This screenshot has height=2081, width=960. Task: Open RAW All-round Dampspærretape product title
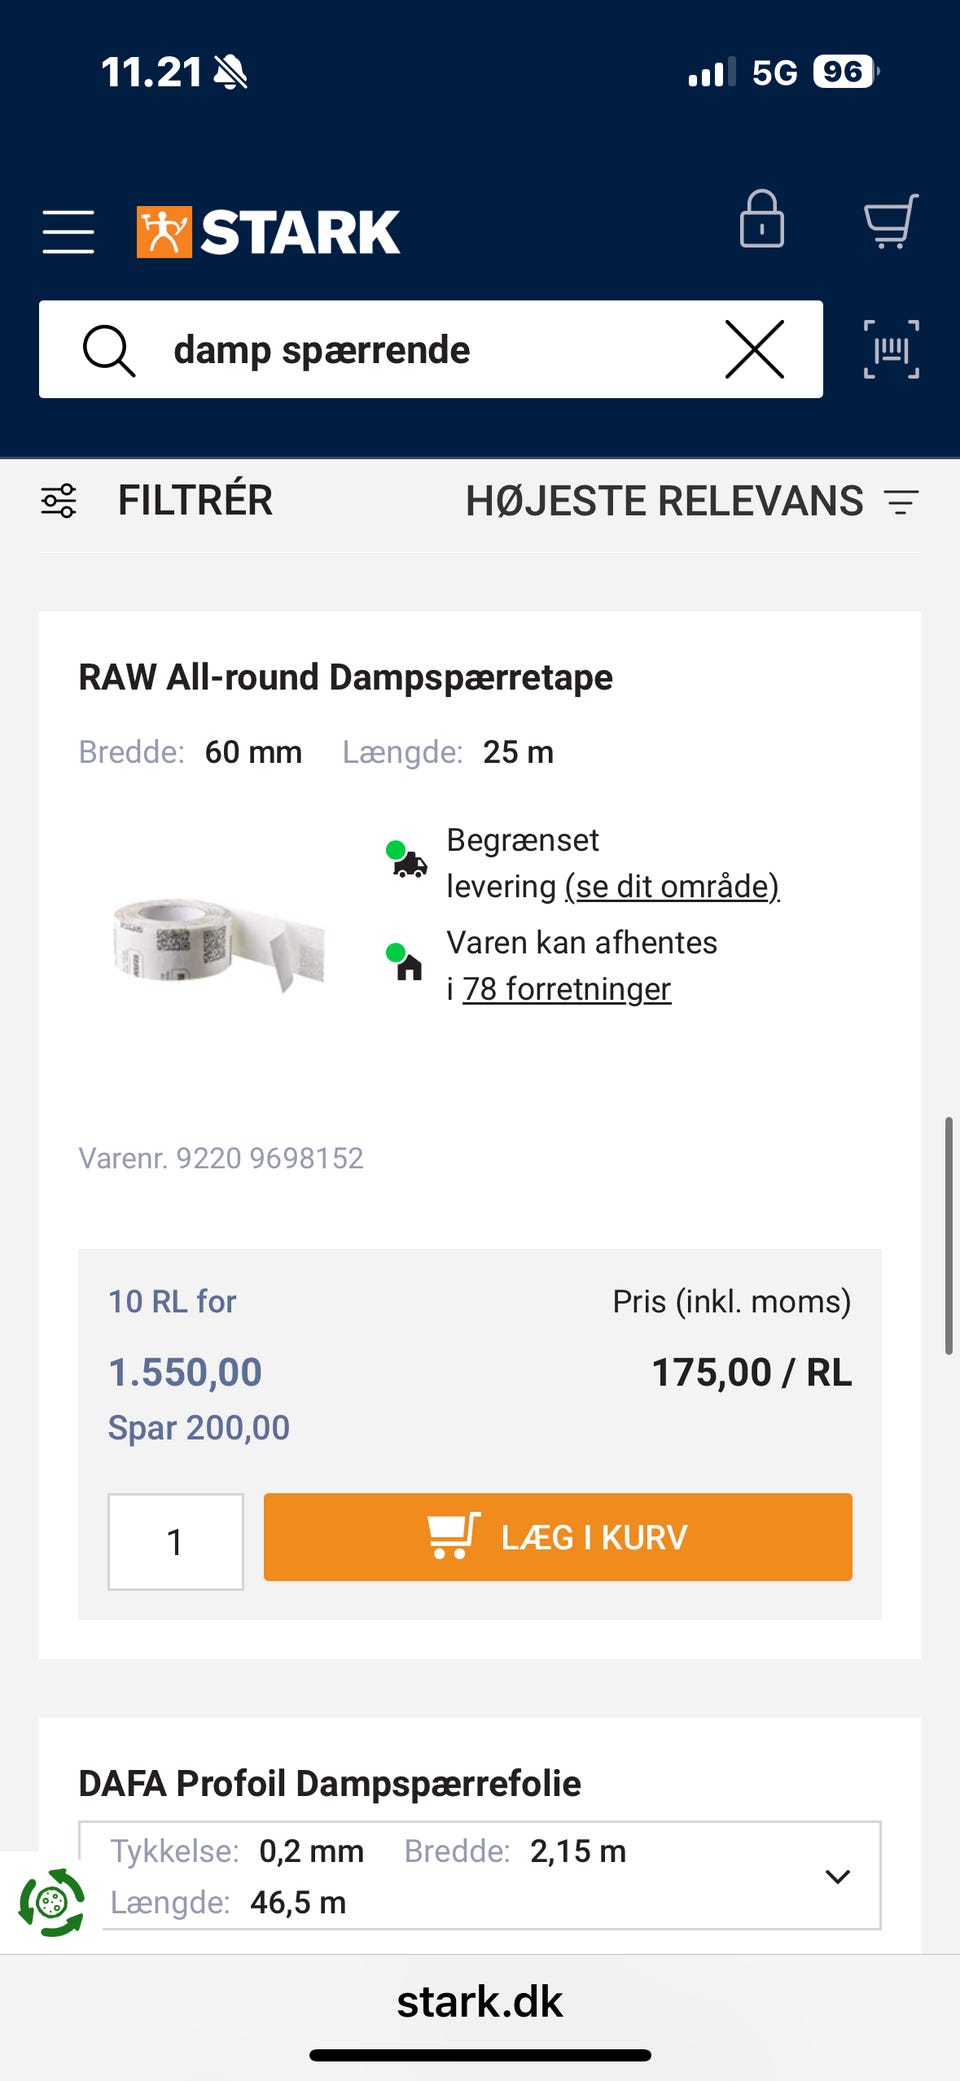pyautogui.click(x=345, y=677)
